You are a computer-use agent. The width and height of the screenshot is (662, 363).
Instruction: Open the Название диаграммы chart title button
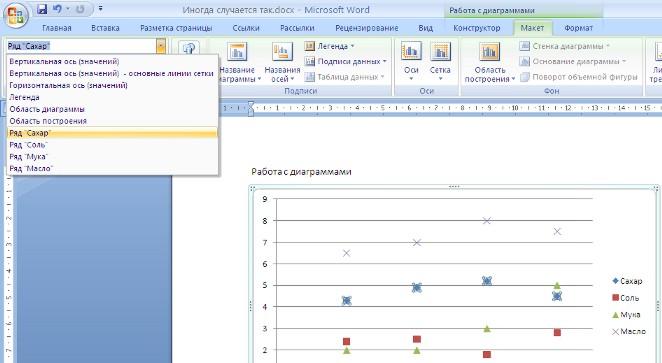(238, 62)
